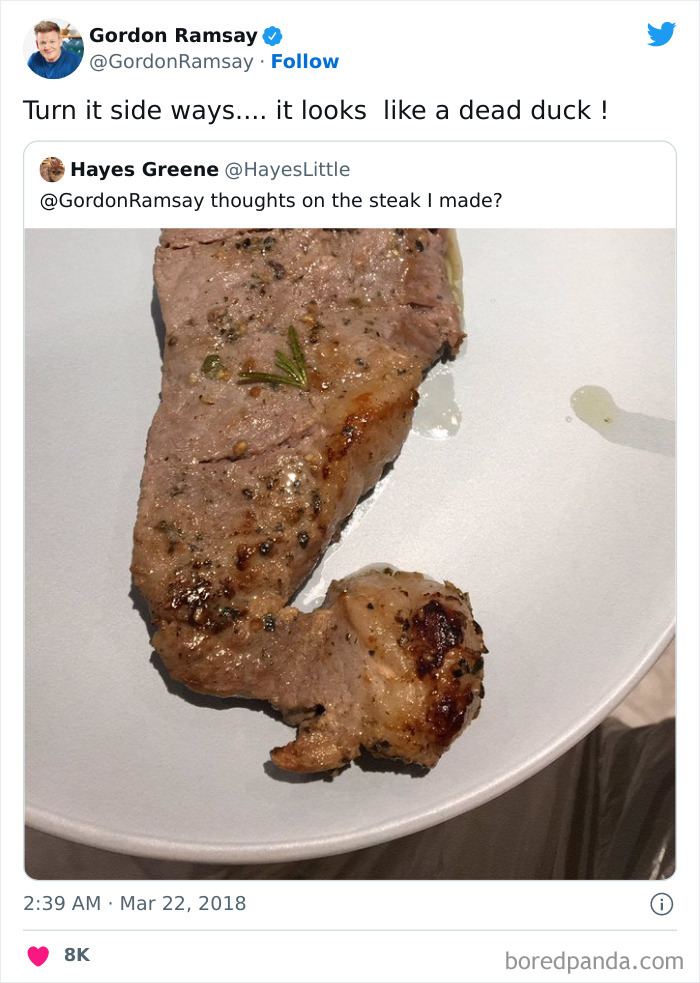This screenshot has width=700, height=983.
Task: Toggle following Gordon Ramsay
Action: click(306, 61)
